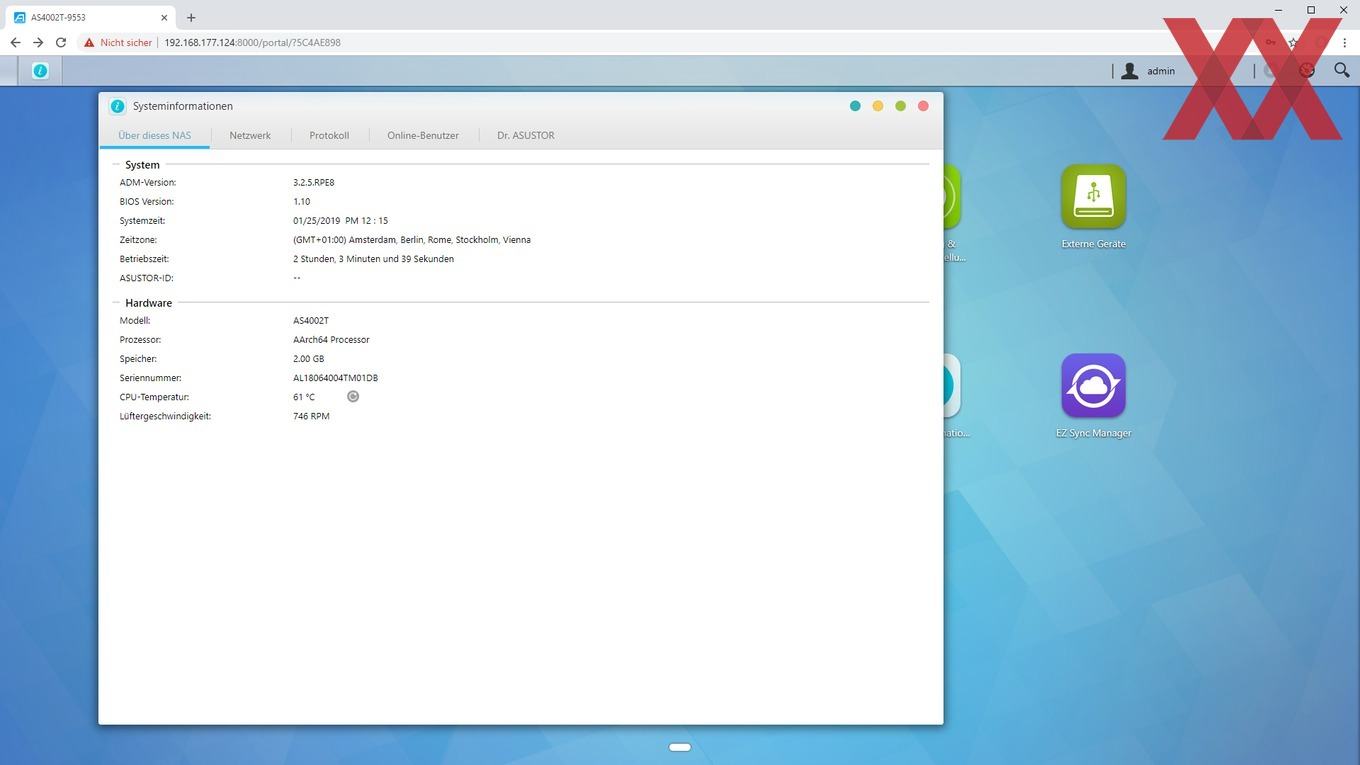Maximize the Chrome browser window
Screen dimensions: 1360x765
(x=1311, y=10)
